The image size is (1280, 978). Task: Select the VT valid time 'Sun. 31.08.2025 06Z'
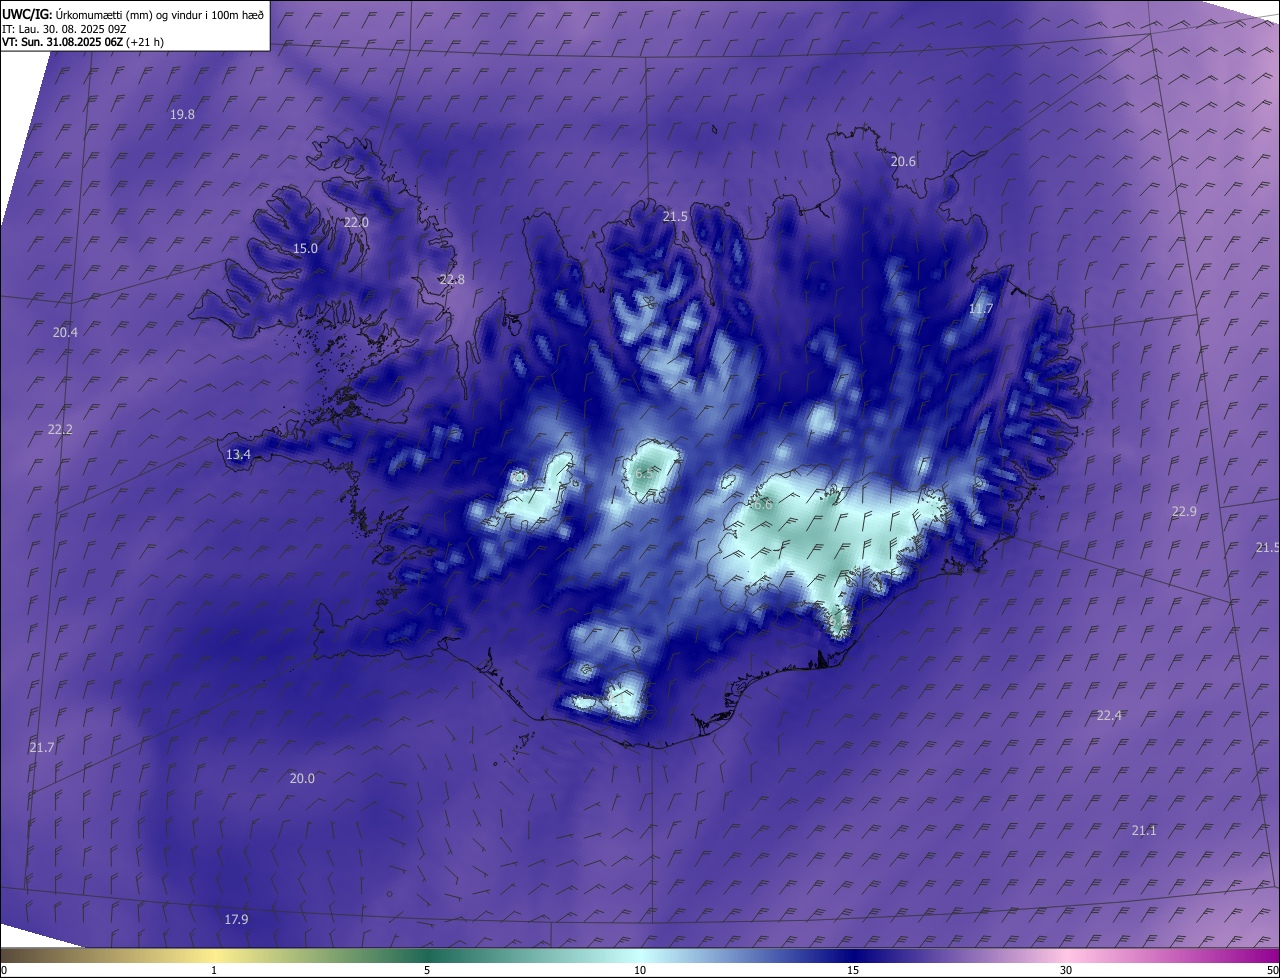(x=84, y=43)
